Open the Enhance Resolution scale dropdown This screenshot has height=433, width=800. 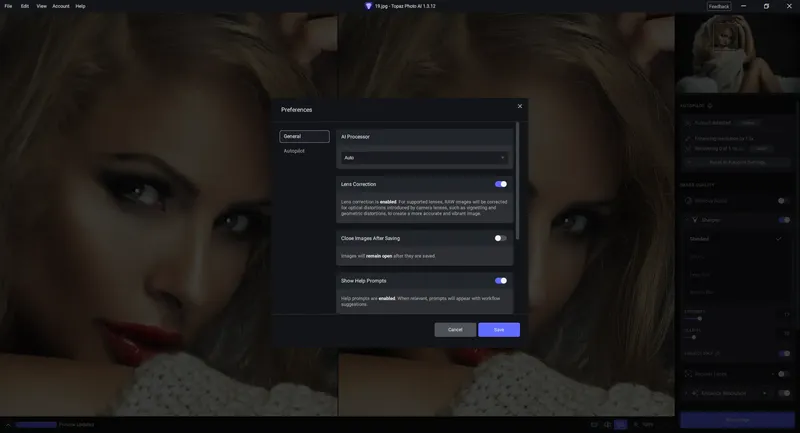tap(764, 393)
